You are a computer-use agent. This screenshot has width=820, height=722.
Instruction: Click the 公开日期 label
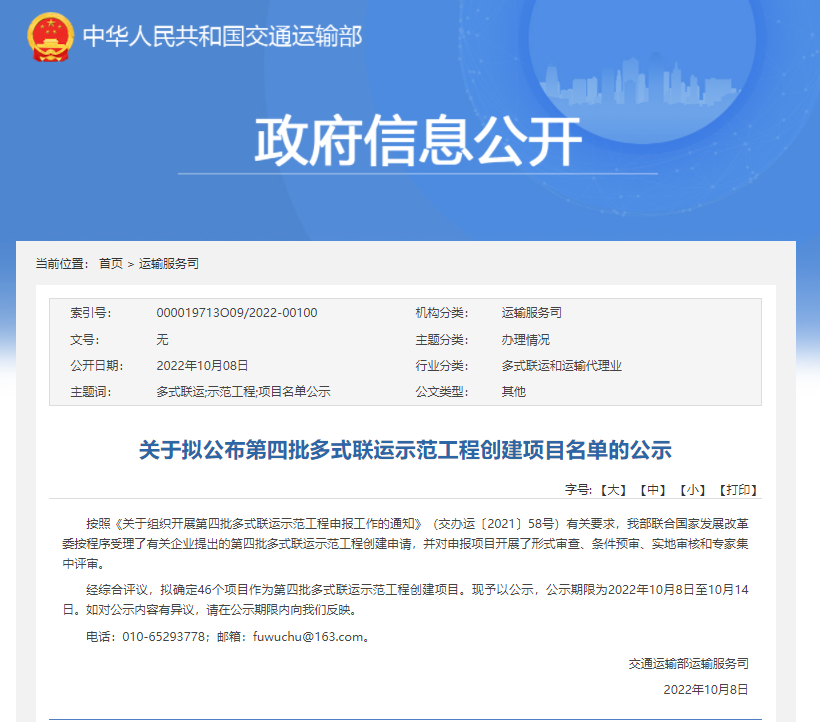[x=97, y=365]
